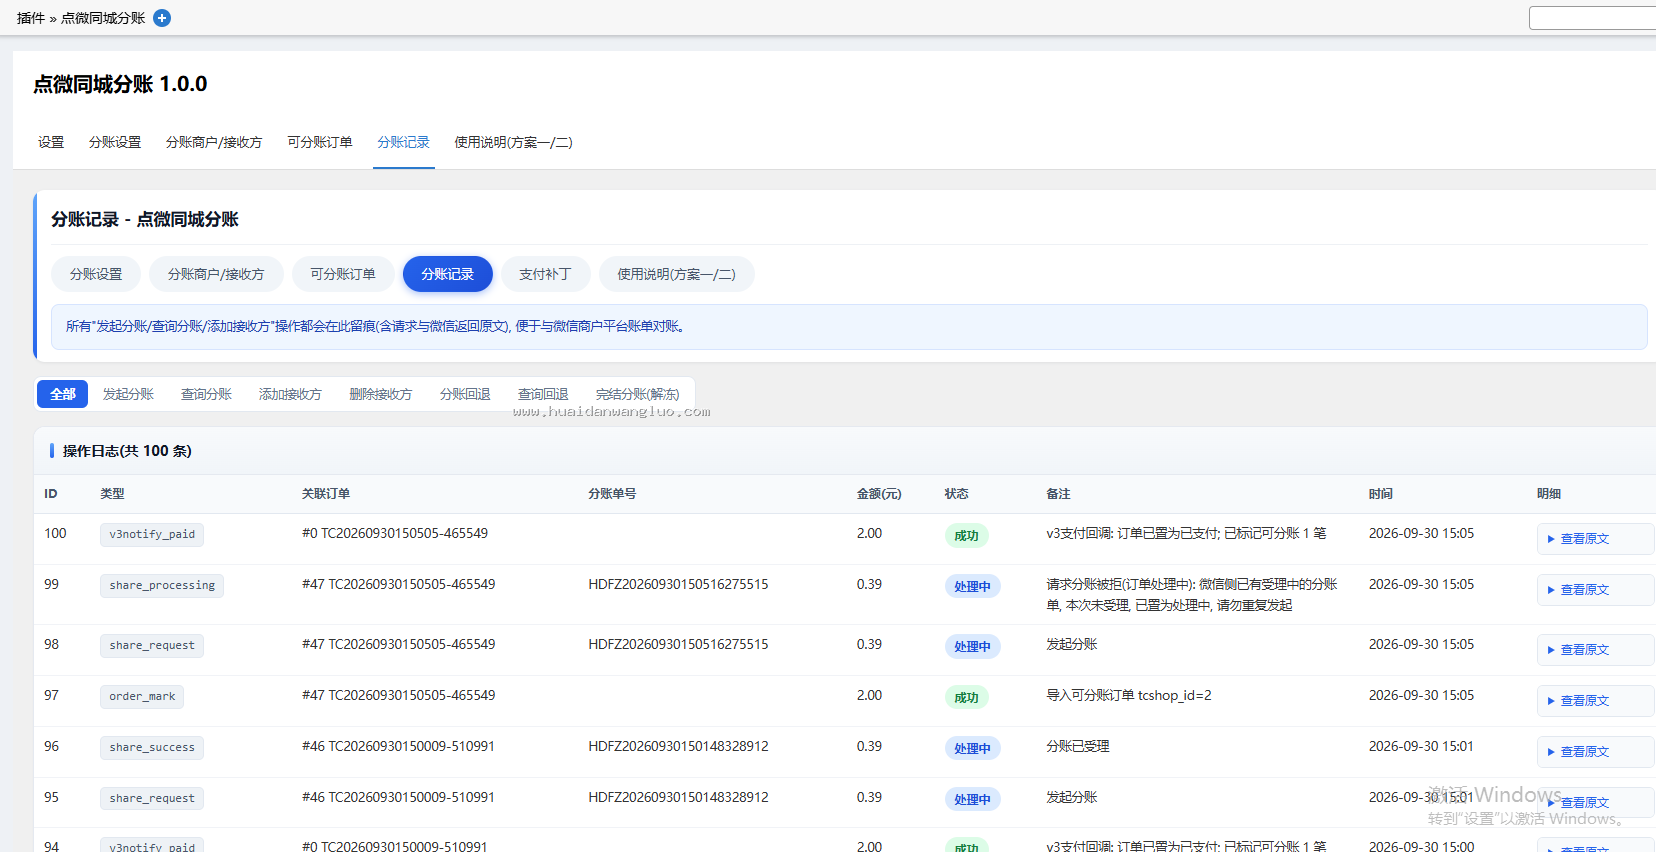Viewport: 1656px width, 852px height.
Task: Click the 处理中 status badge in row 95
Action: pos(972,800)
